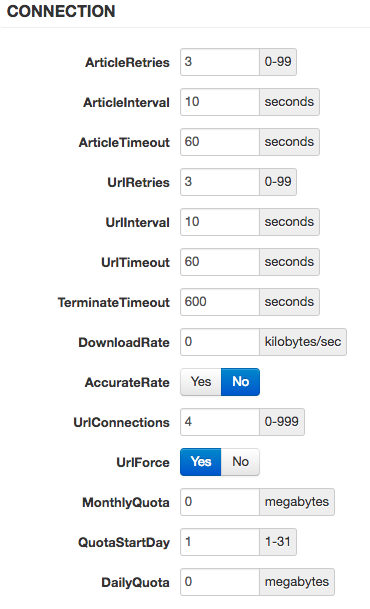Select the MonthlyQuota megabytes field
Viewport: 370px width, 609px height.
[220, 502]
